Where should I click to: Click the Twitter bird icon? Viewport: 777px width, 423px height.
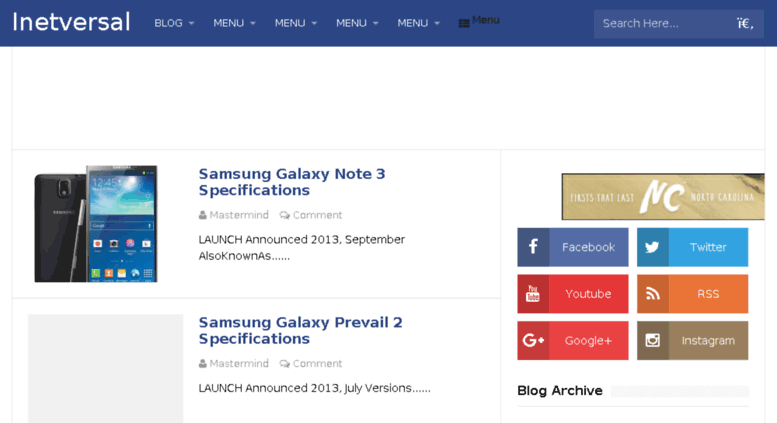point(653,247)
